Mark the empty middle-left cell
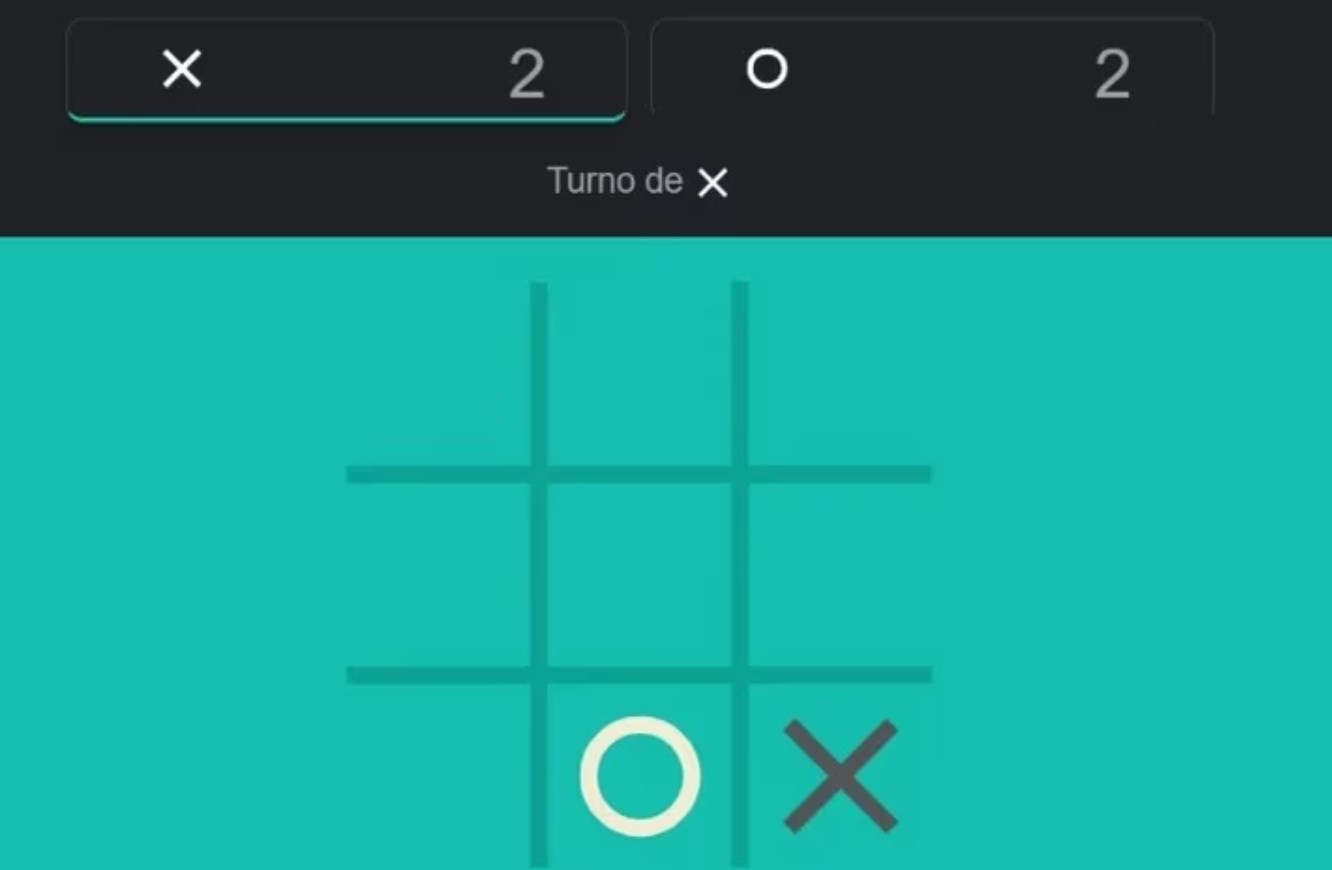Screen dimensions: 1332x870 point(438,575)
